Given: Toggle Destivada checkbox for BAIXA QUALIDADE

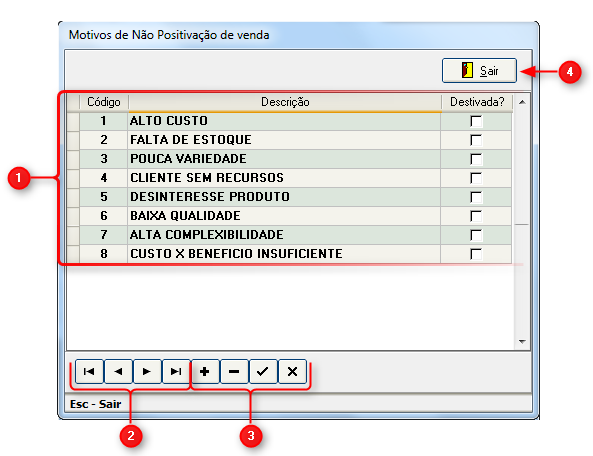Looking at the screenshot, I should coord(476,216).
